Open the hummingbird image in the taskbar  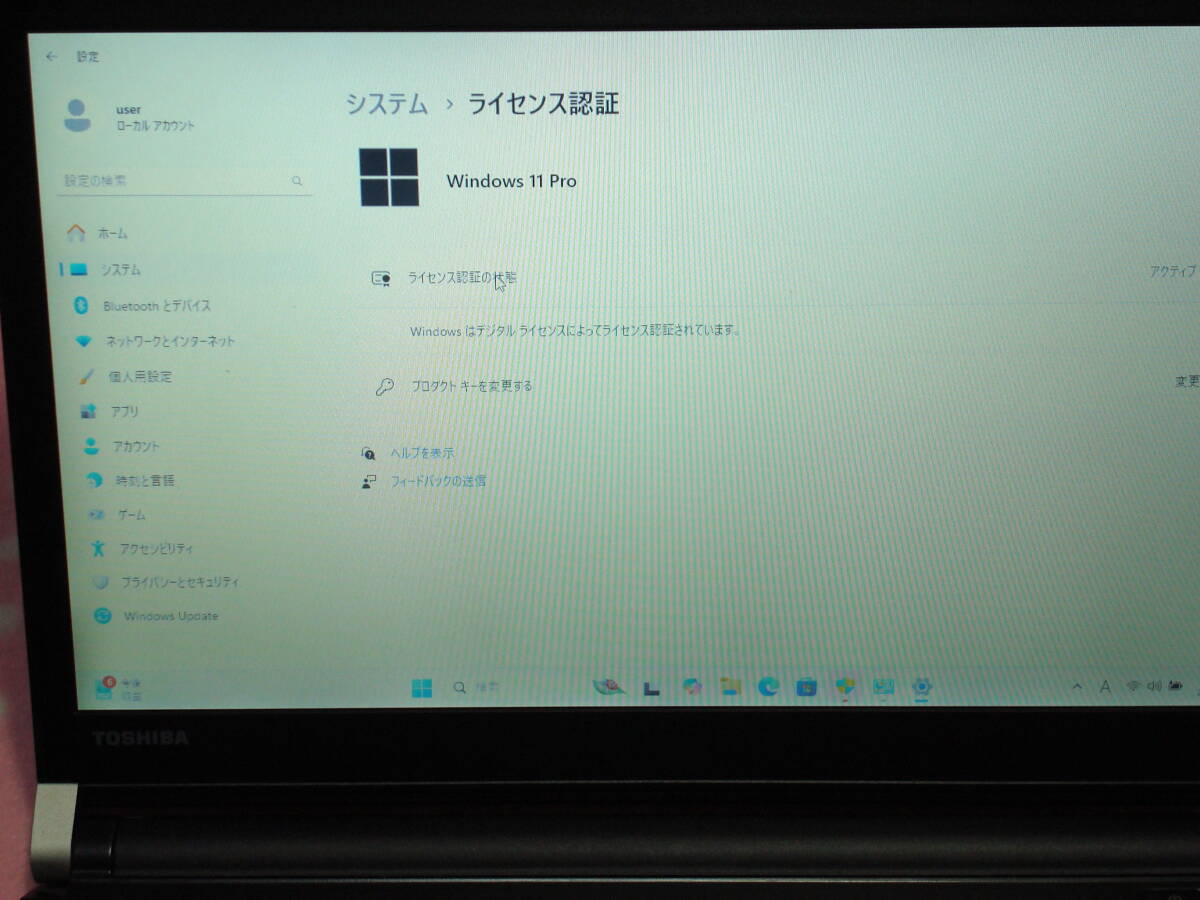tap(608, 687)
